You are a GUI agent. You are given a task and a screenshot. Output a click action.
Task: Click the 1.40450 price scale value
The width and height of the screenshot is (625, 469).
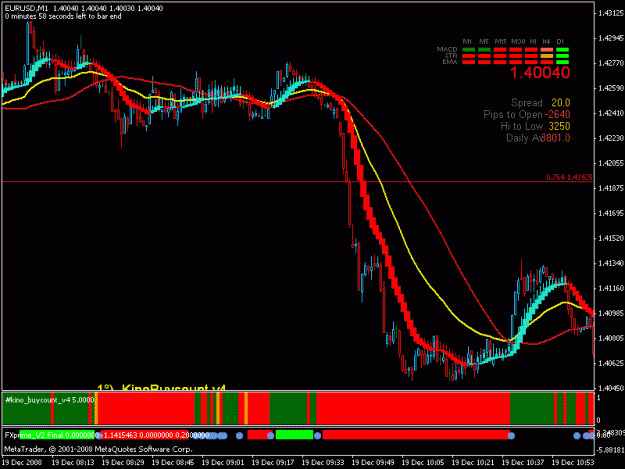(610, 388)
